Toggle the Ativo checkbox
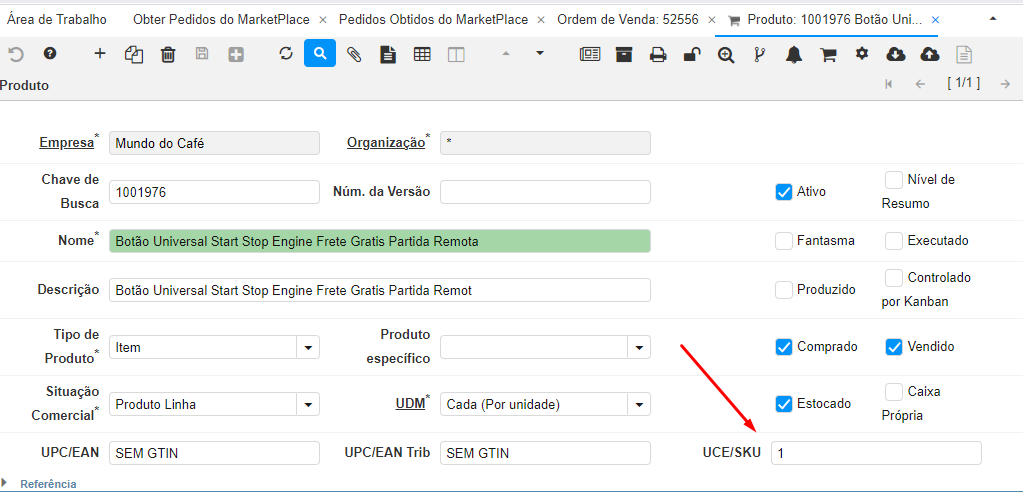Image resolution: width=1023 pixels, height=493 pixels. (x=784, y=192)
